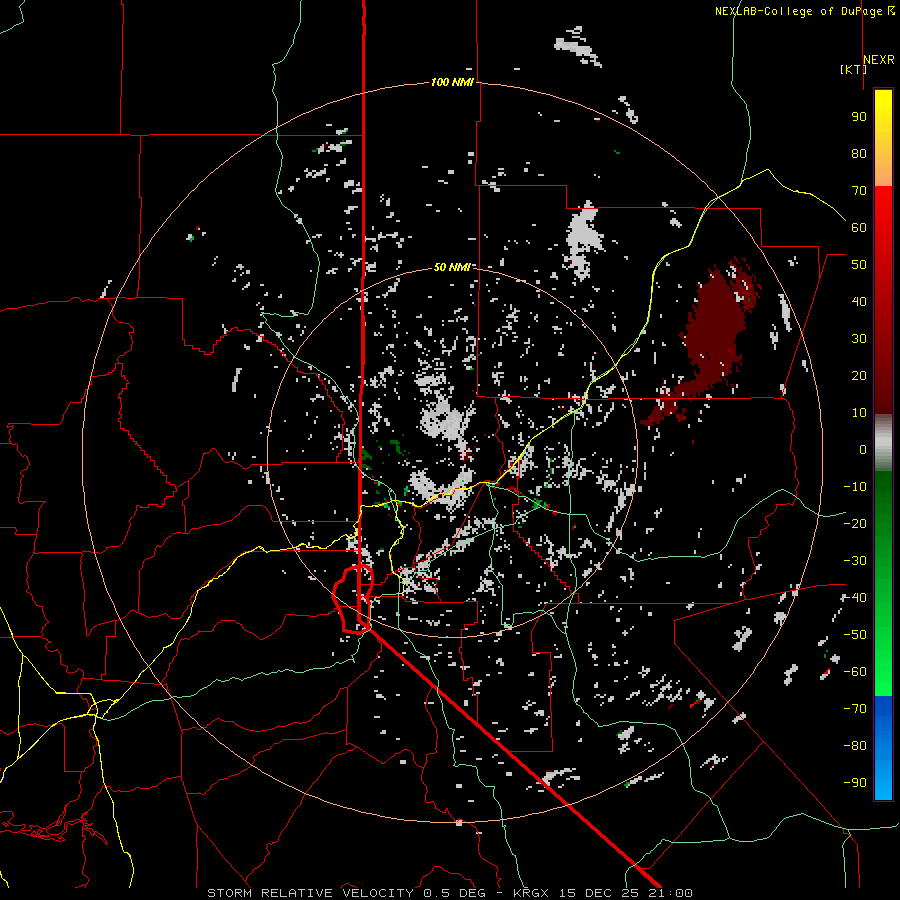
Task: Click the storm relative velocity footer caption
Action: (449, 893)
